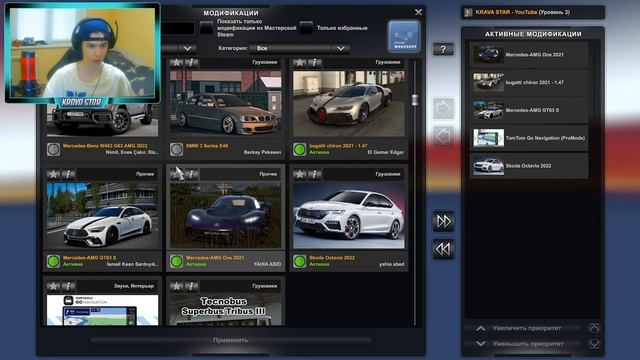Close the Модификации window
640x360 pixels.
(418, 12)
